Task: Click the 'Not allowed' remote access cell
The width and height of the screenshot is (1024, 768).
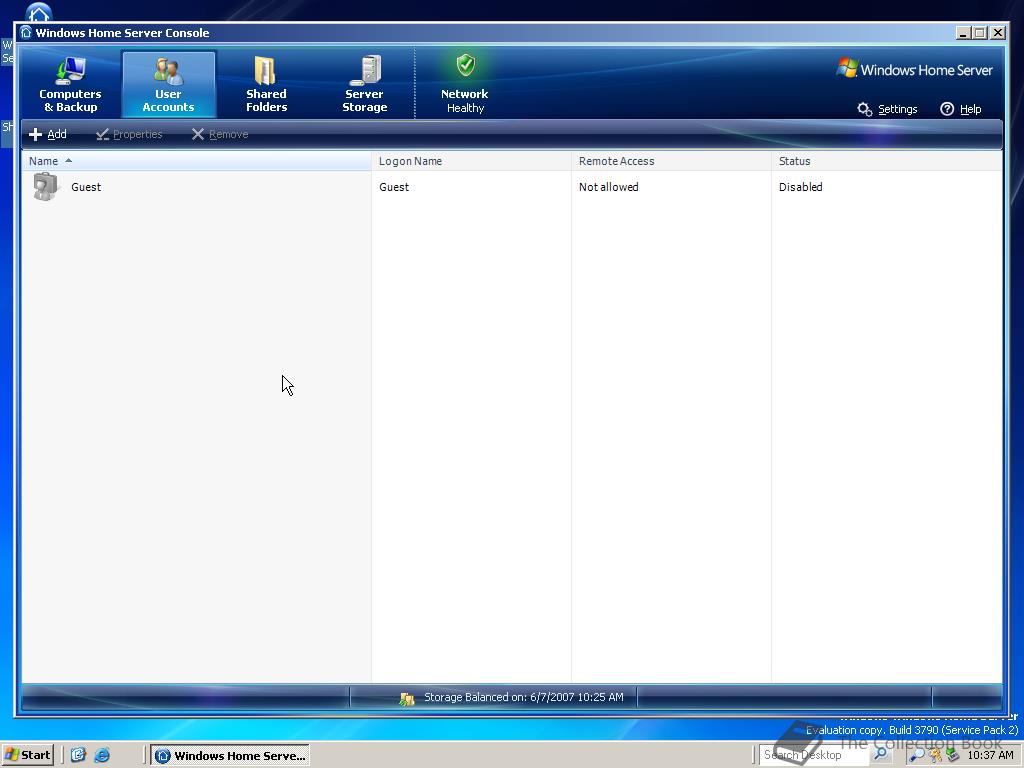Action: point(609,187)
